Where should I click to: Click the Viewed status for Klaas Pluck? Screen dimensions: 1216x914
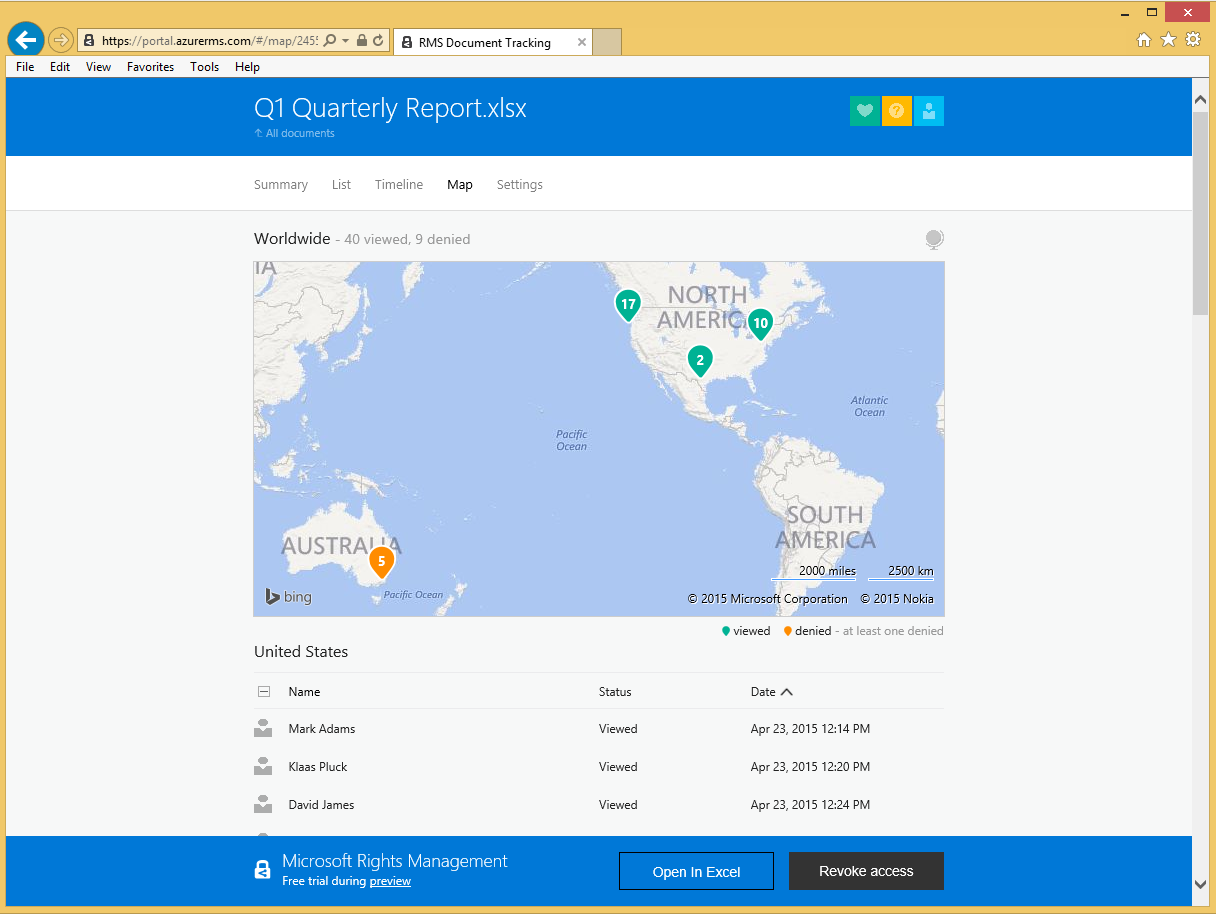pyautogui.click(x=618, y=767)
